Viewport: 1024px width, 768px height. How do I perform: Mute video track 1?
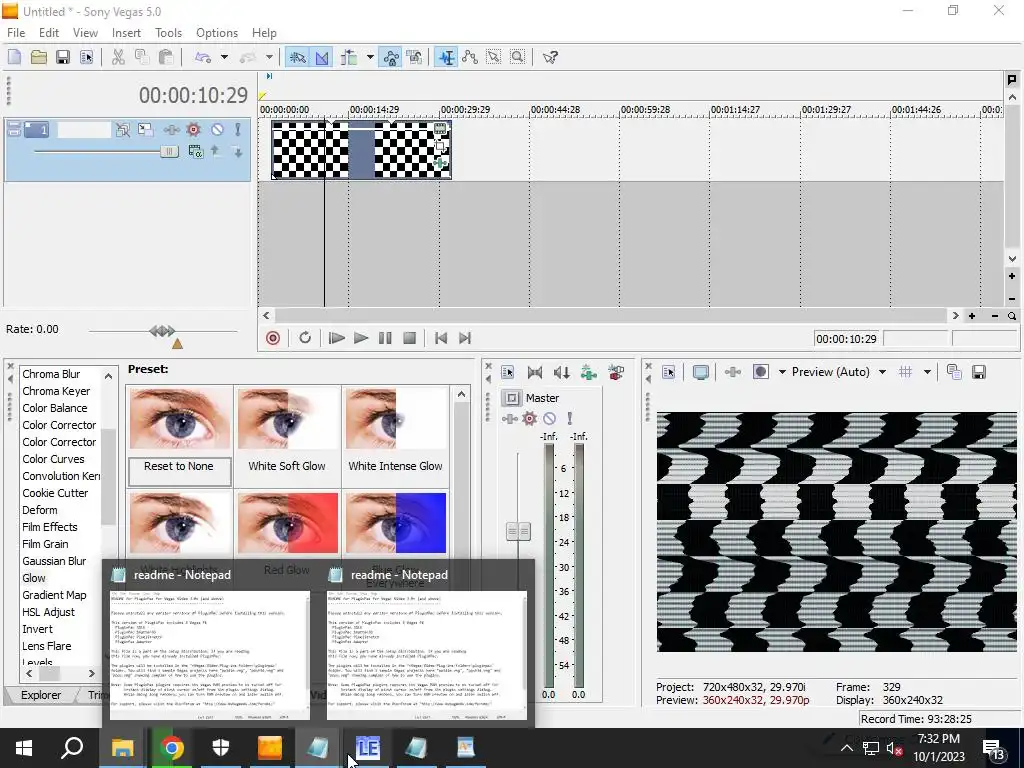click(217, 130)
